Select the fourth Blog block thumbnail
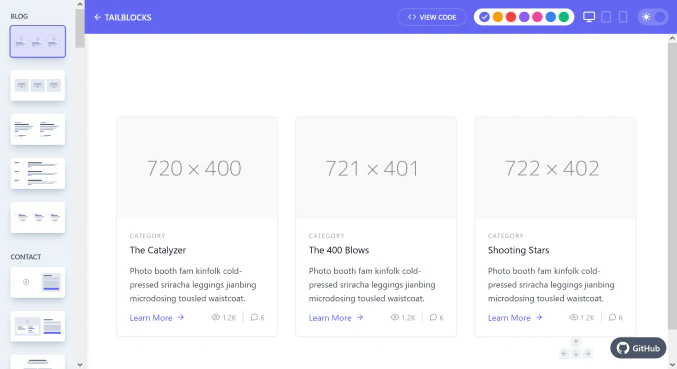Screen dimensions: 677x369 (38, 173)
